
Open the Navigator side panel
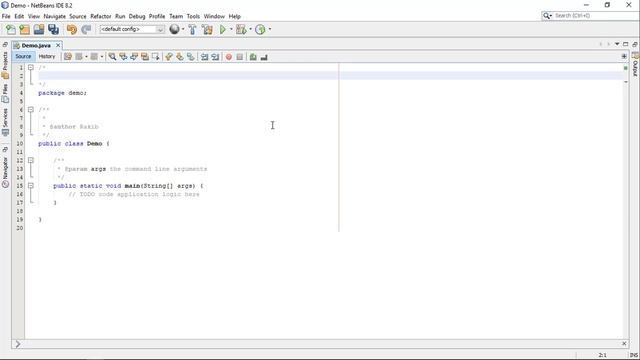[x=5, y=172]
